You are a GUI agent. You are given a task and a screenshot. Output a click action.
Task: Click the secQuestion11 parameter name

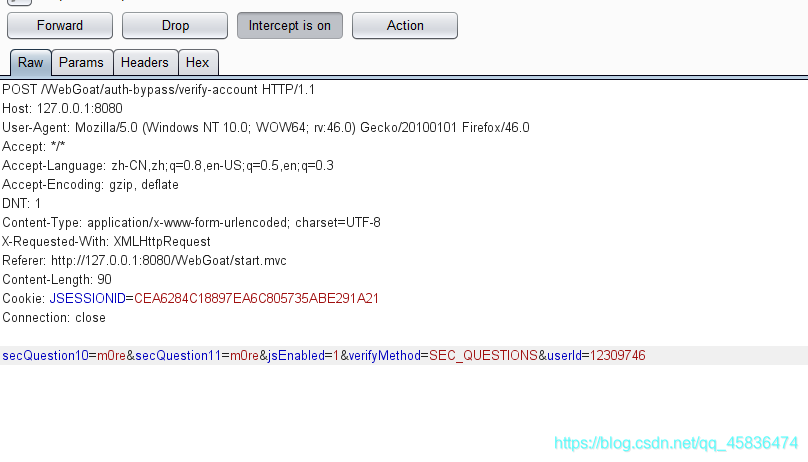click(x=178, y=356)
